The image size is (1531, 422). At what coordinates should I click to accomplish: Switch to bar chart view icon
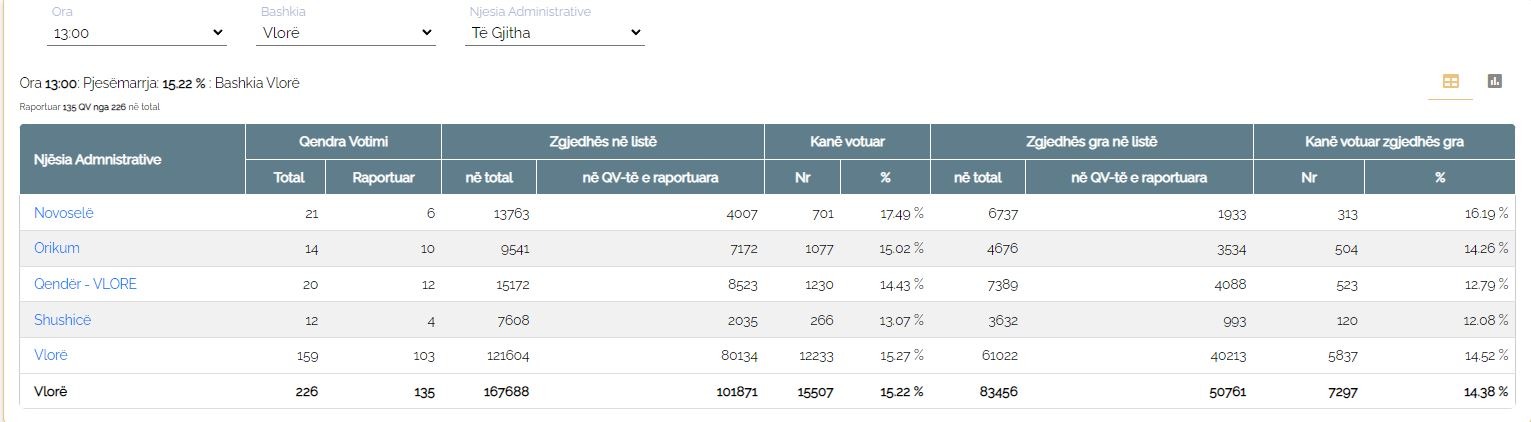coord(1495,82)
